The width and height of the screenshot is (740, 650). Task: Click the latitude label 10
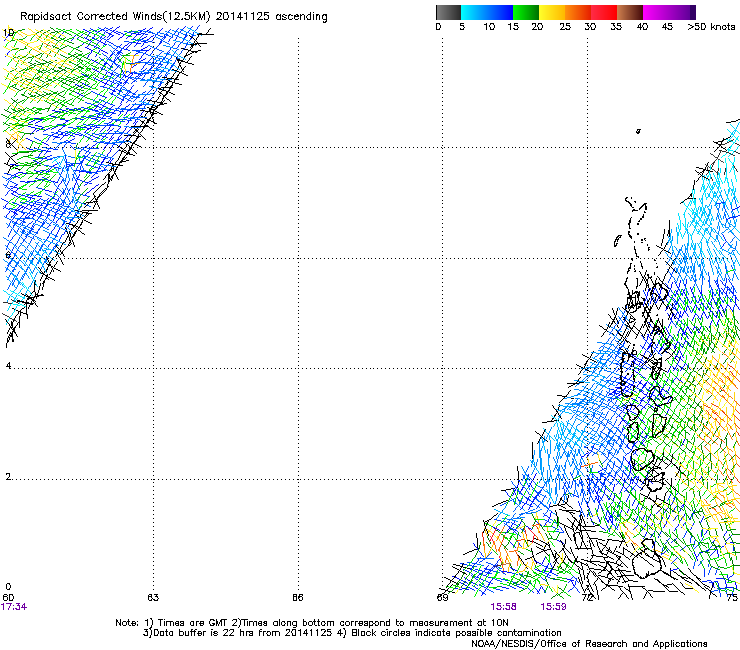[x=8, y=33]
